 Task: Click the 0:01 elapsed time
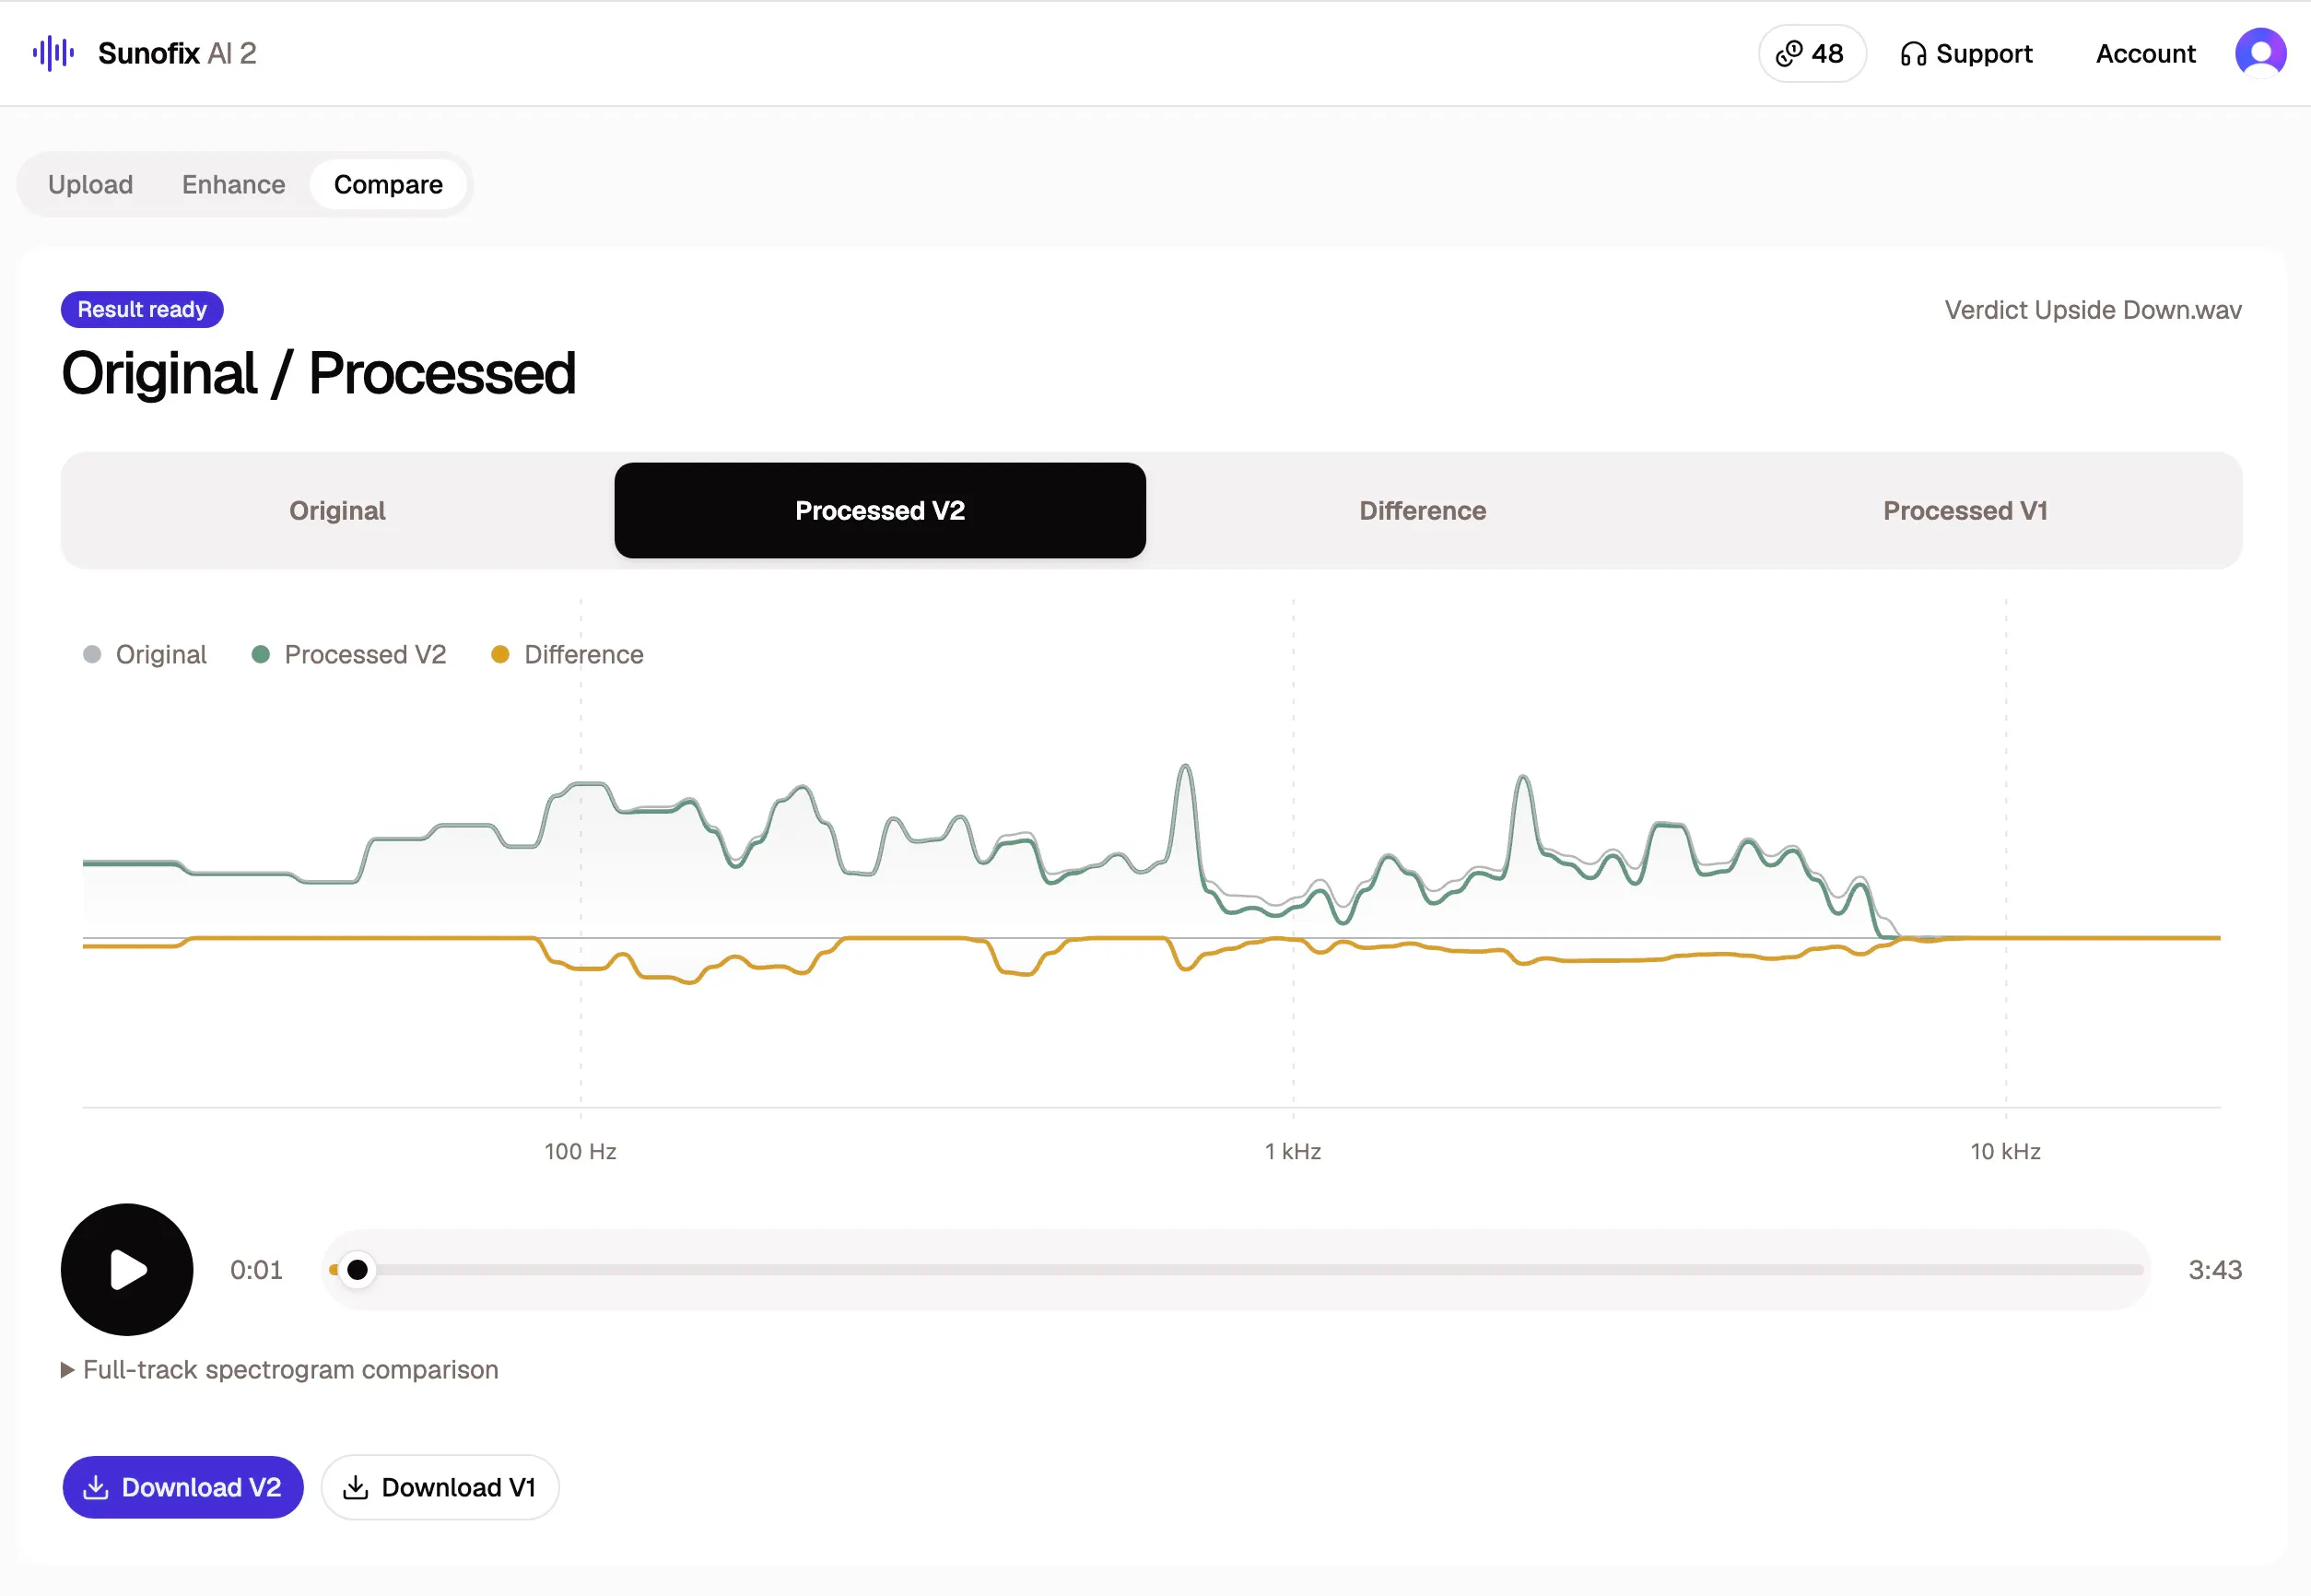point(256,1270)
